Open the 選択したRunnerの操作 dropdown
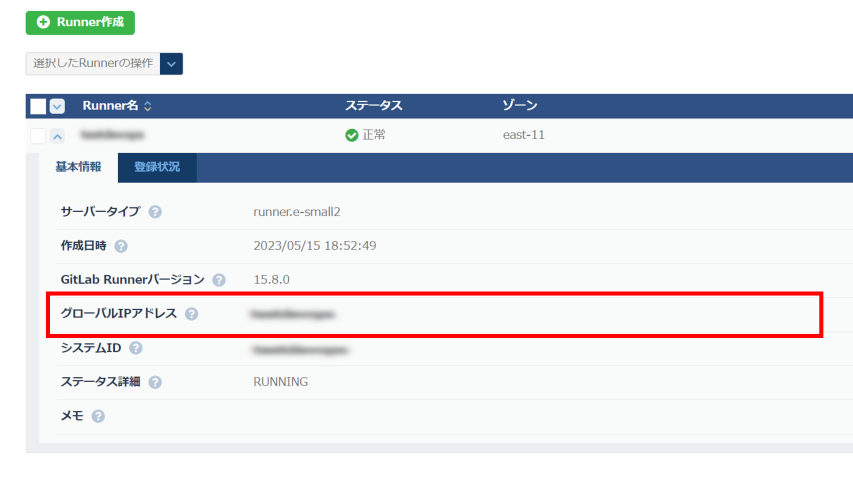This screenshot has height=480, width=853. pos(171,64)
